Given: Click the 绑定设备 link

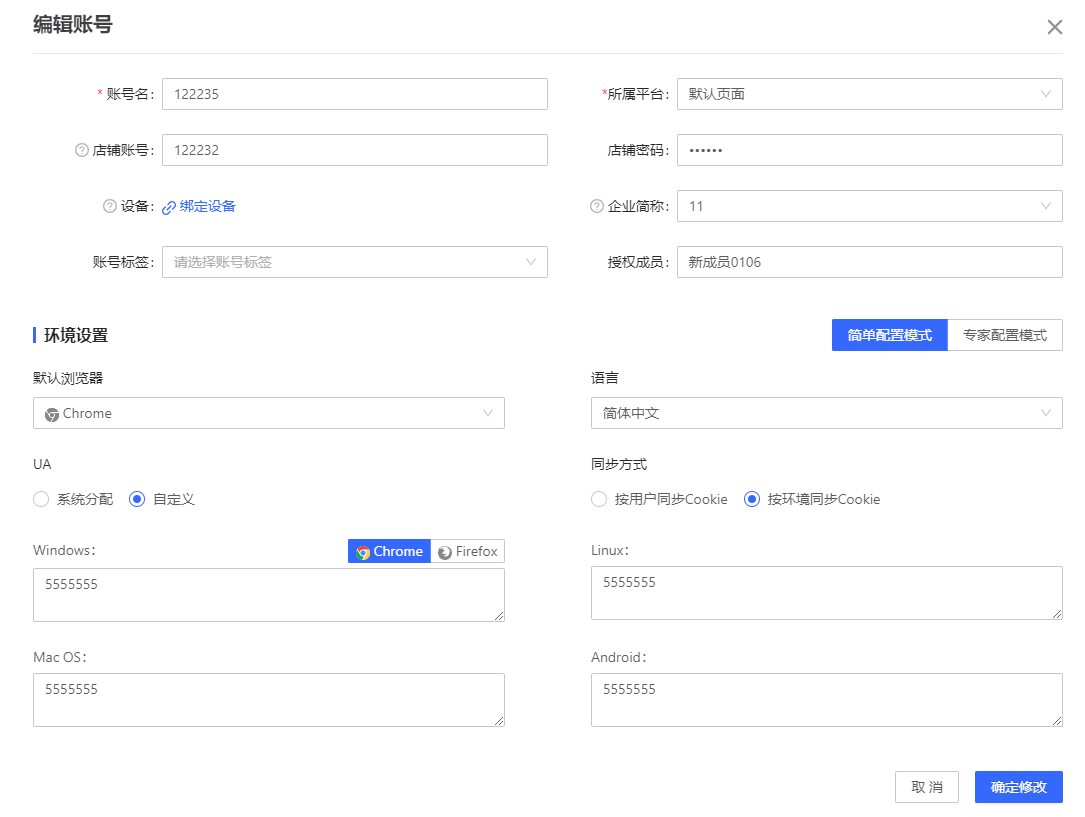Looking at the screenshot, I should tap(206, 206).
